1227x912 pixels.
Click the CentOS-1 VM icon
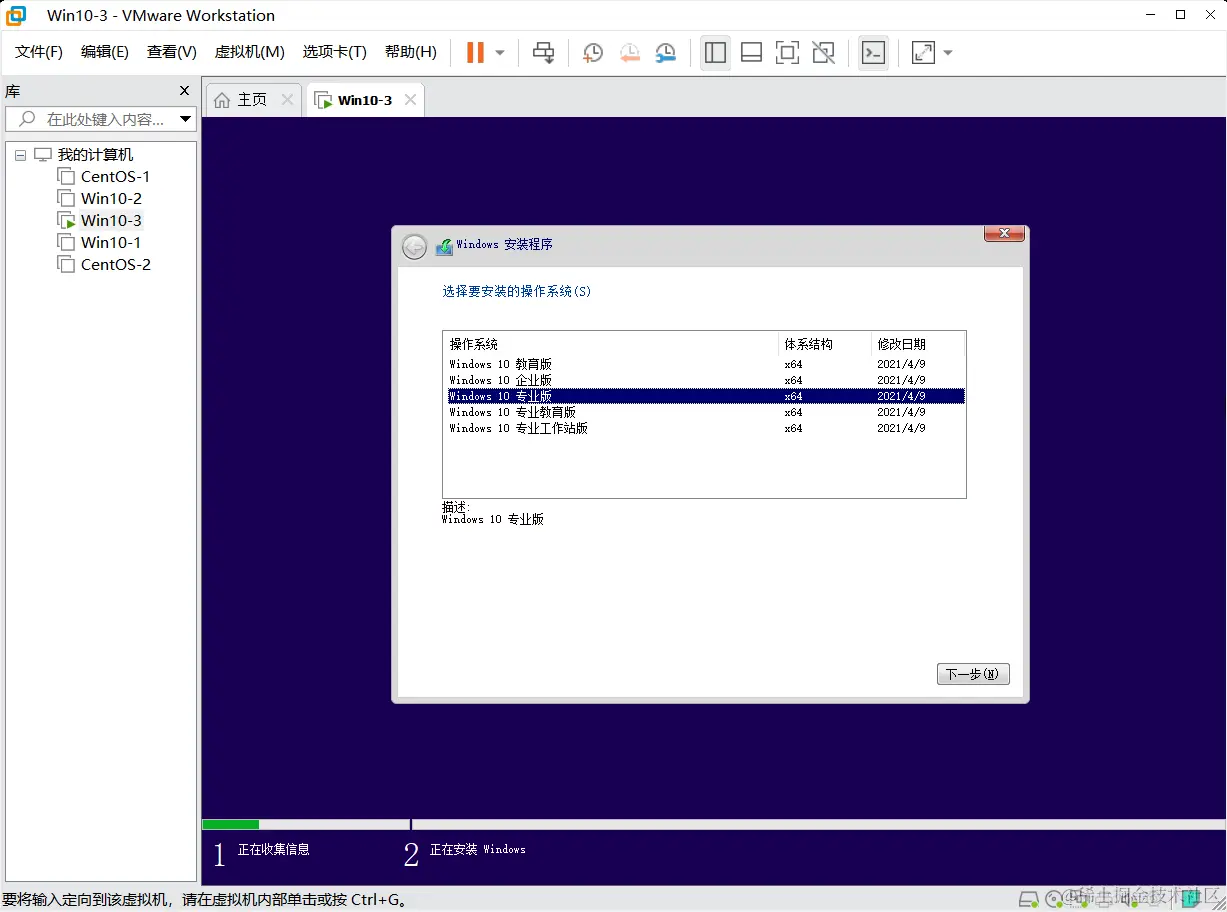pos(66,176)
